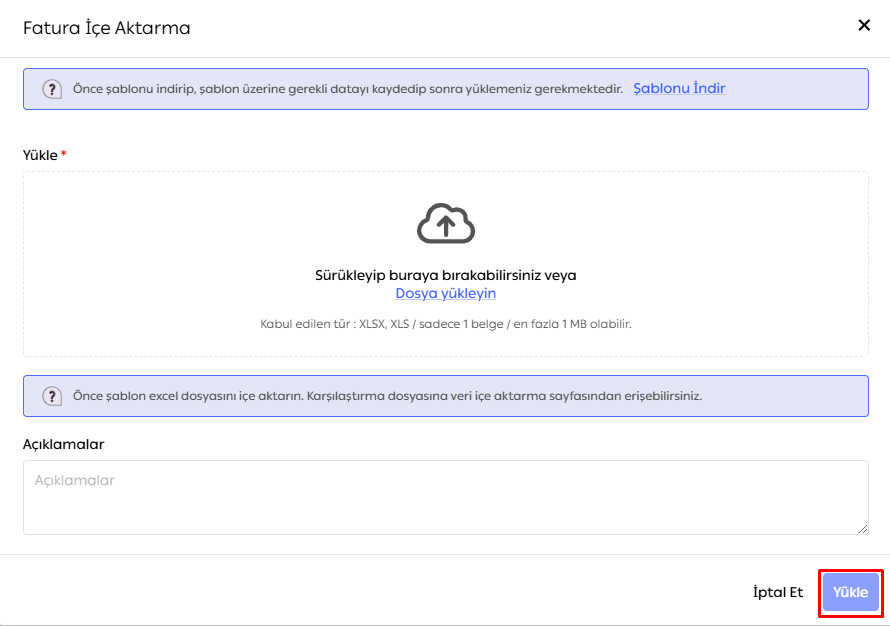Click the 'Önce şablonu indirip' instruction text
This screenshot has height=626, width=890.
click(x=347, y=89)
